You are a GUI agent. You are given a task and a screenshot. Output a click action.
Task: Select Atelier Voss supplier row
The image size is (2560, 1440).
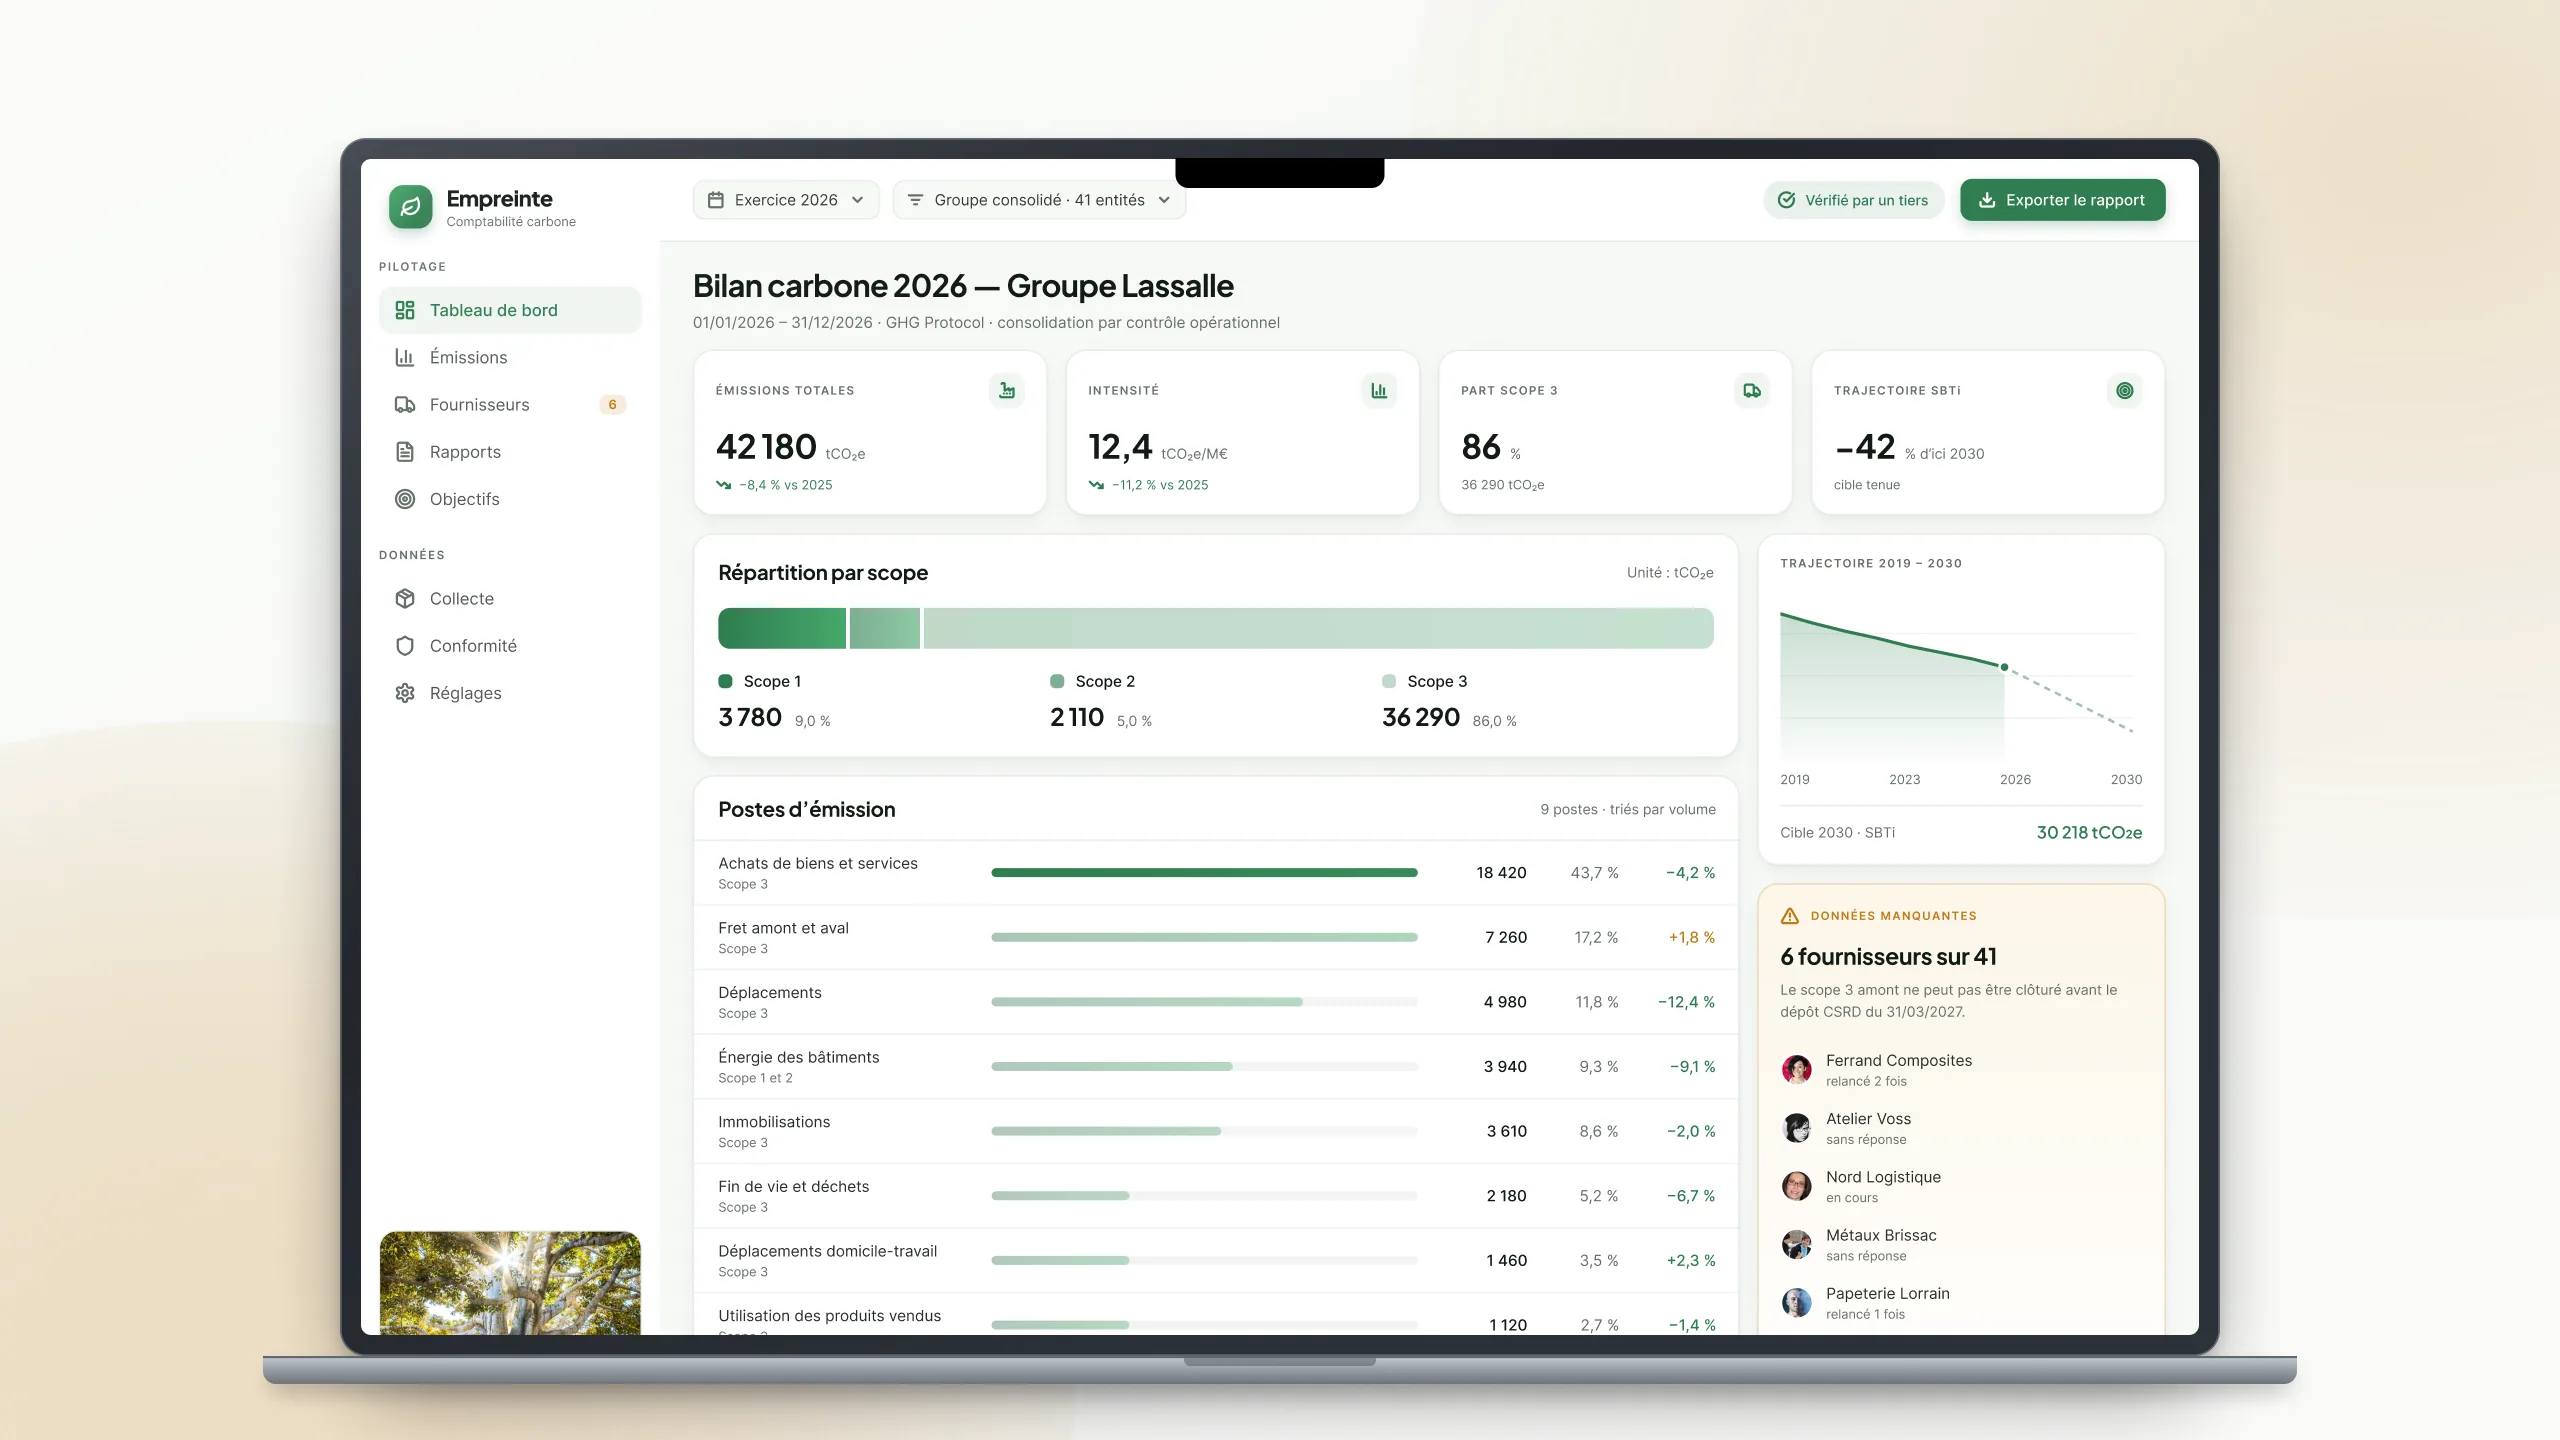[1960, 1128]
